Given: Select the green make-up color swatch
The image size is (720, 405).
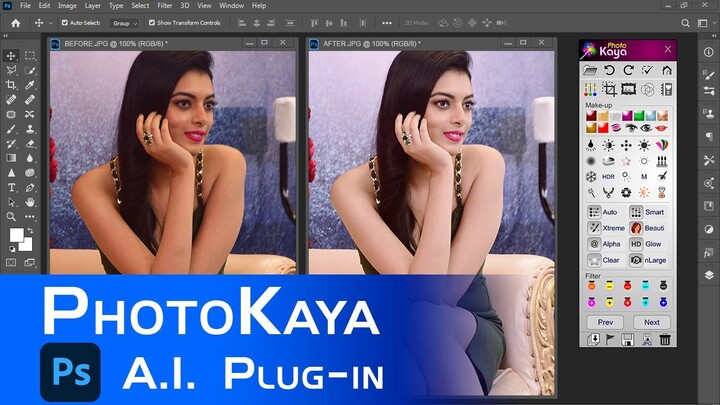Looking at the screenshot, I should pos(639,115).
